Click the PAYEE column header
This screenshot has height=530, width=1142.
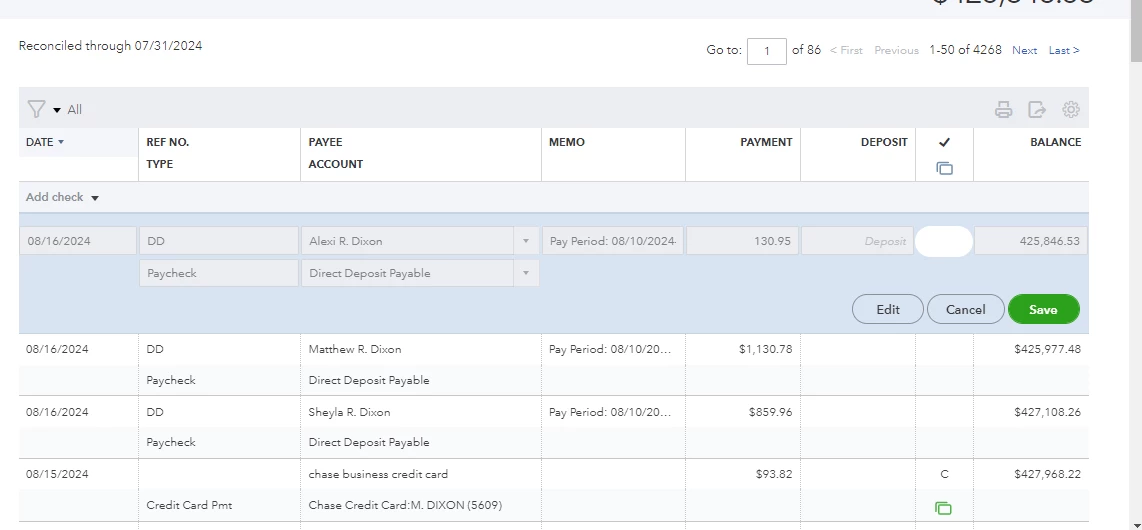(x=325, y=142)
